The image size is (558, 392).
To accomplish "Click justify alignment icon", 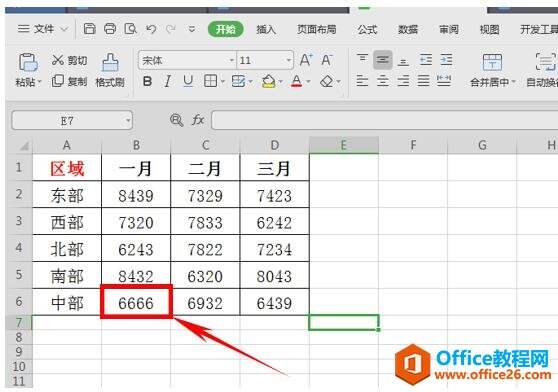I will click(x=423, y=81).
